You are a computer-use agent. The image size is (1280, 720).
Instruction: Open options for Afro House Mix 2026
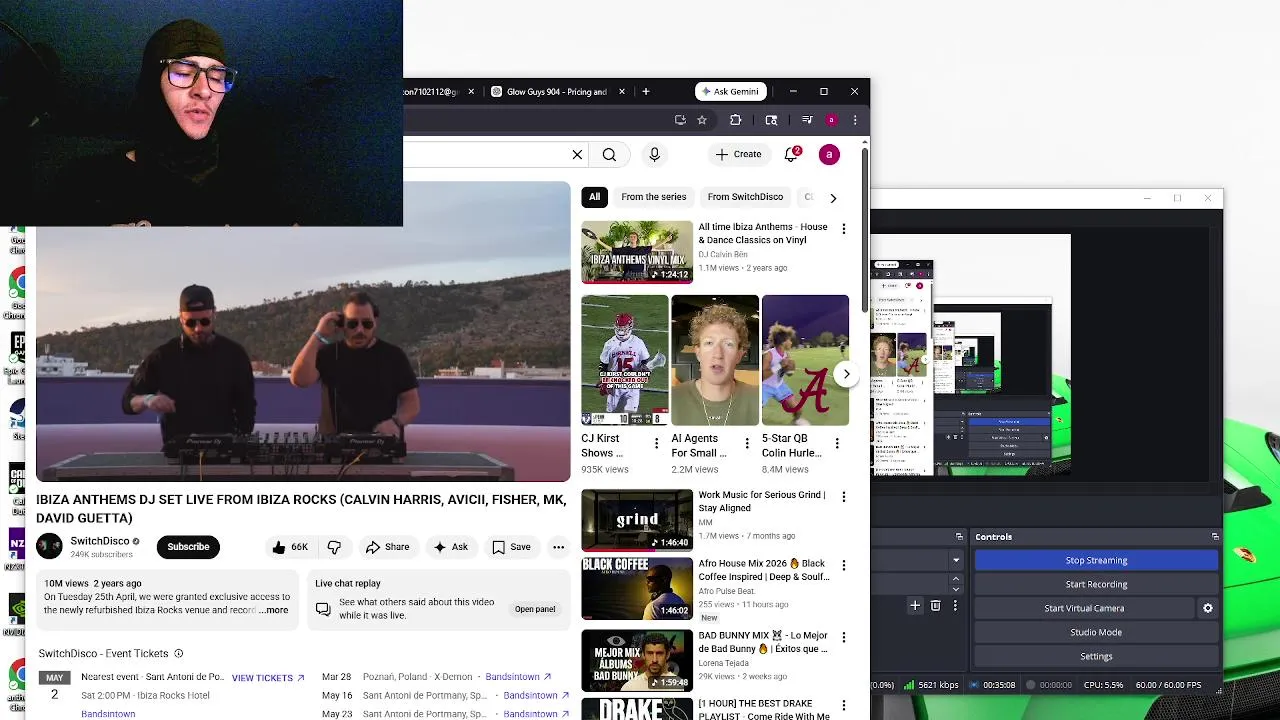(843, 565)
